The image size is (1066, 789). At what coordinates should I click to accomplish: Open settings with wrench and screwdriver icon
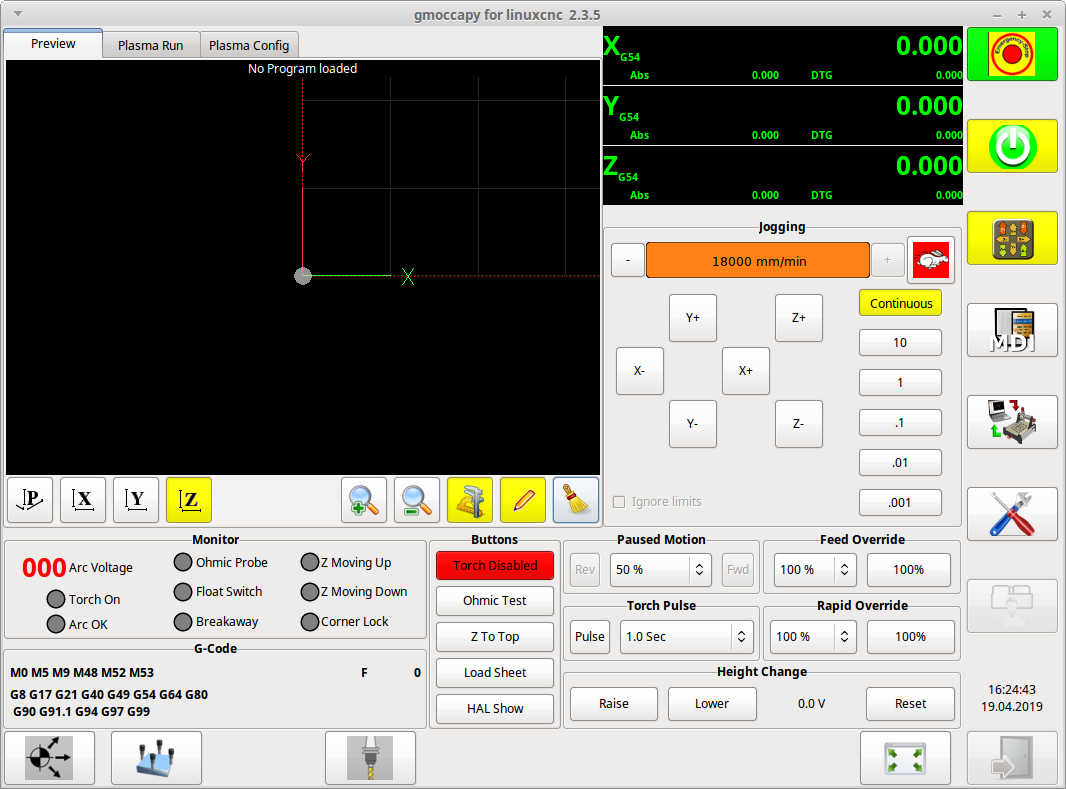click(1012, 514)
